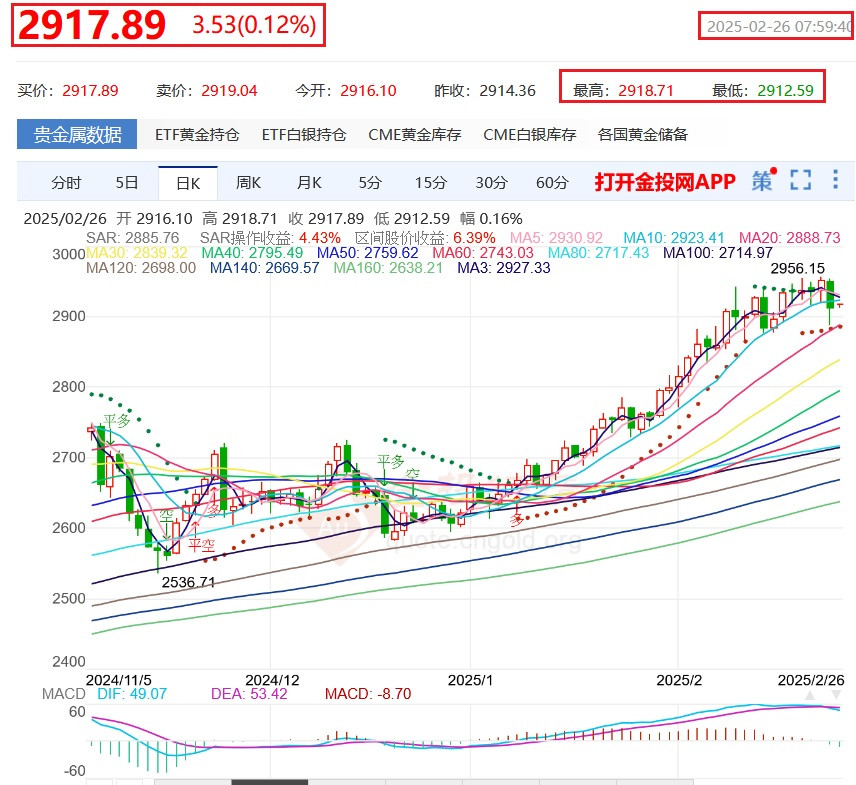Click the SAR: 2885.76 indicator label
856x785 pixels.
(133, 238)
